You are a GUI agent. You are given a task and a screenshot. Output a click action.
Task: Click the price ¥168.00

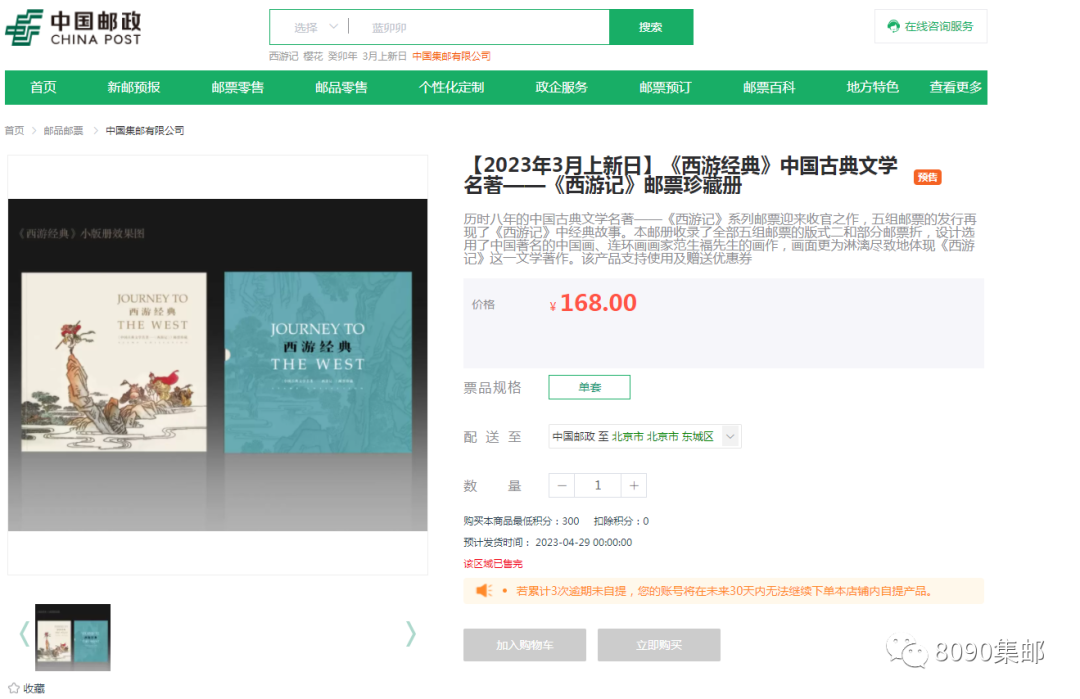tap(593, 303)
